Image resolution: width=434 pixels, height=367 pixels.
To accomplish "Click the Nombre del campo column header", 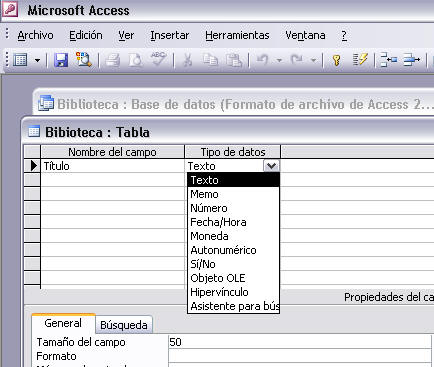I will [x=112, y=152].
